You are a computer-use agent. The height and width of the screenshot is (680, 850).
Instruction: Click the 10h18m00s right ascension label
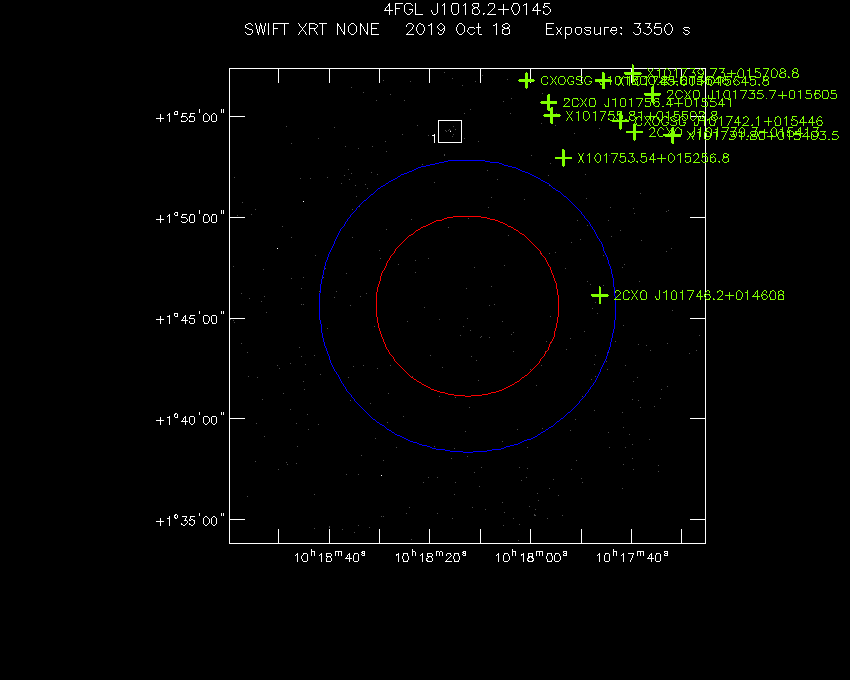click(x=531, y=557)
